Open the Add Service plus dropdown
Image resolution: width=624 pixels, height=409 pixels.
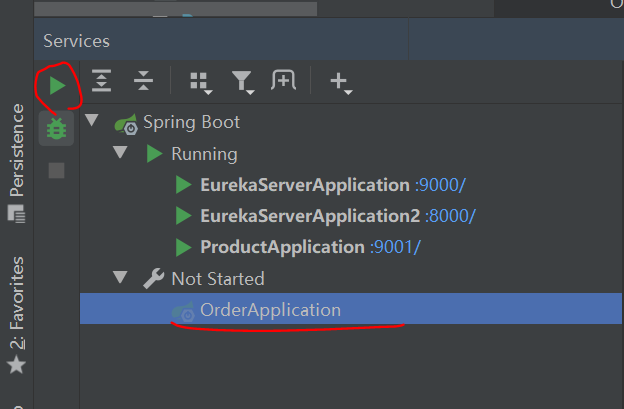click(x=341, y=83)
